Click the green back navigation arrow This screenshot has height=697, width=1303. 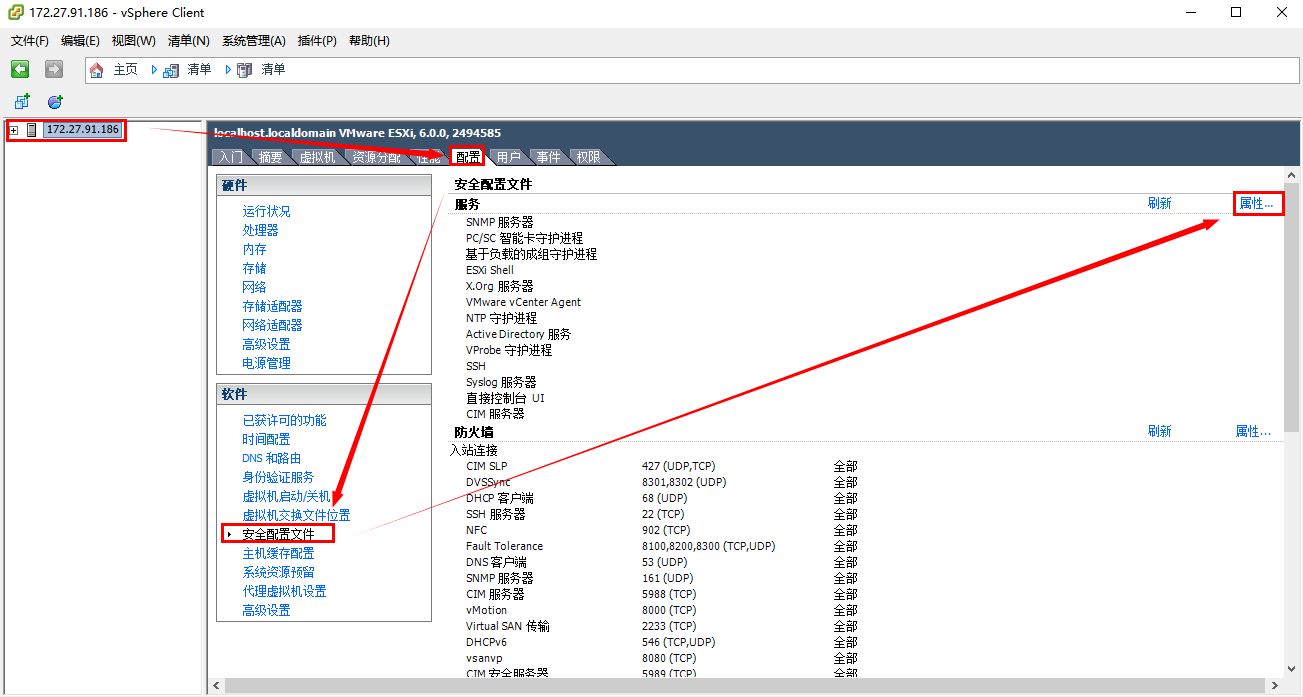(x=19, y=68)
